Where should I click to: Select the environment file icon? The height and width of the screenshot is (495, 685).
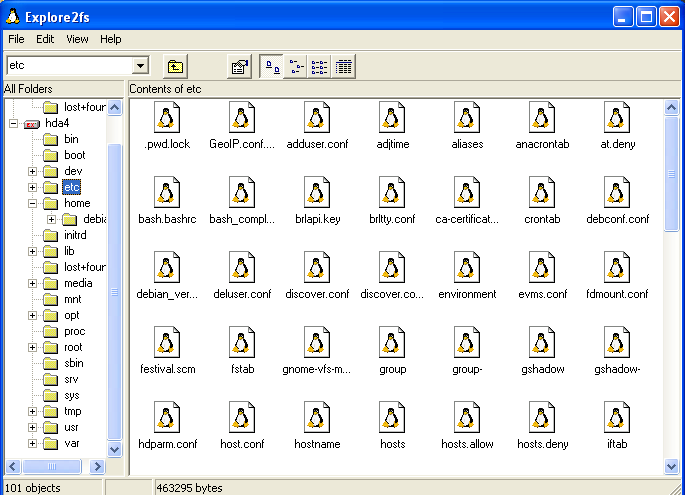(x=467, y=267)
